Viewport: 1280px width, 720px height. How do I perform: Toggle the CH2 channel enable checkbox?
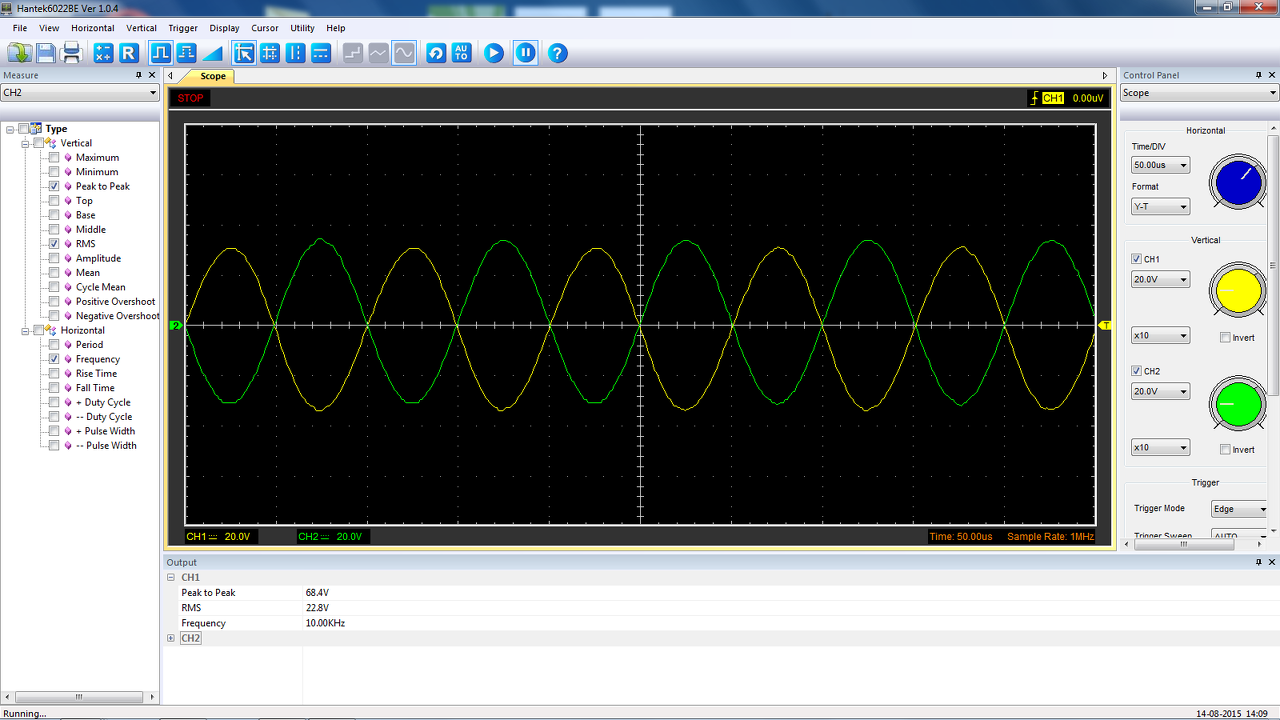tap(1136, 371)
